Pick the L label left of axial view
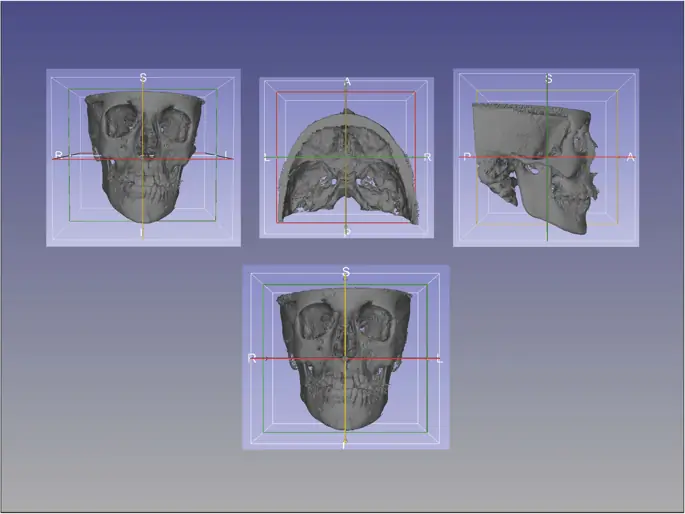Viewport: 685px width, 514px height. point(266,157)
